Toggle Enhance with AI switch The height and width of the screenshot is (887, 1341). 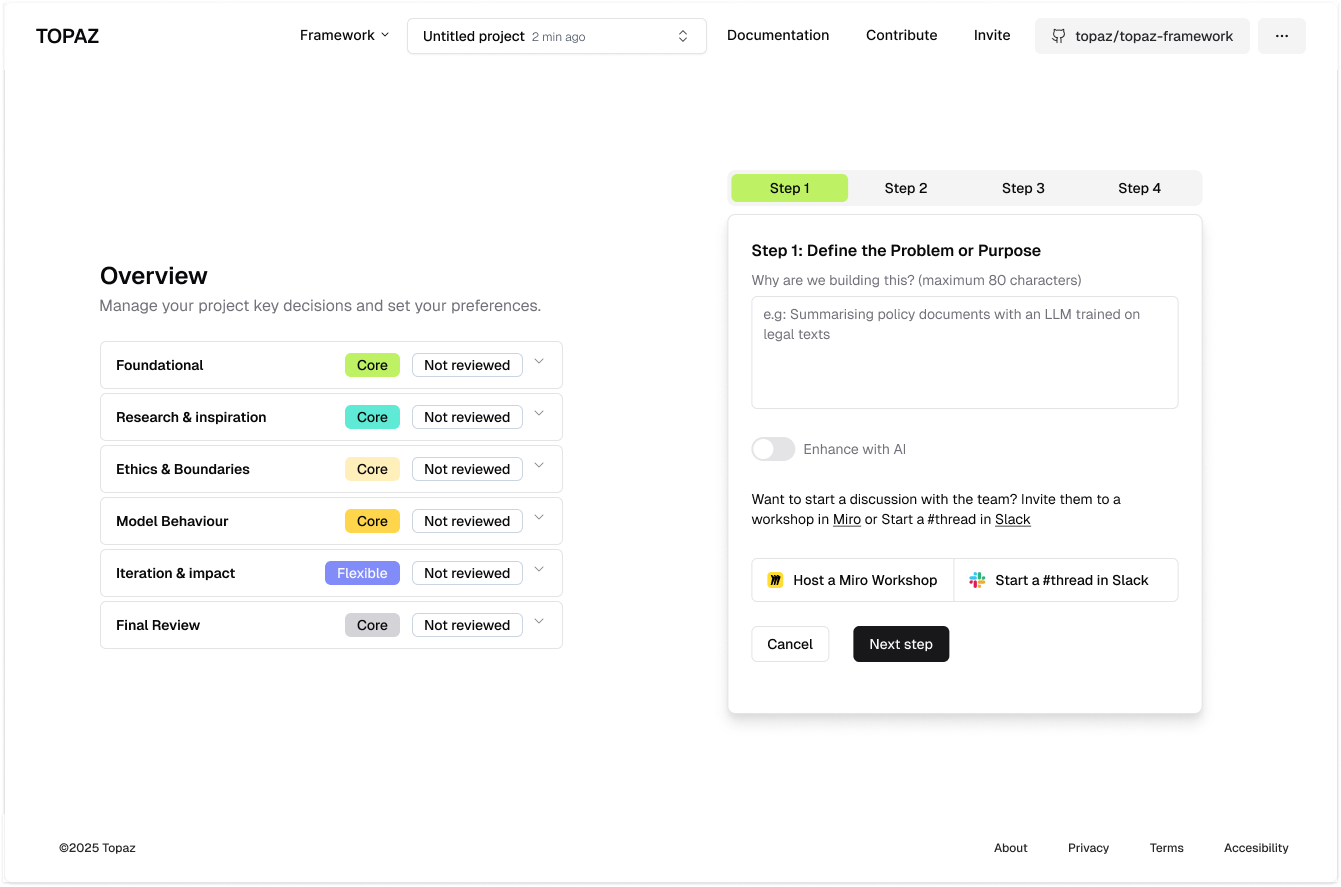(773, 449)
